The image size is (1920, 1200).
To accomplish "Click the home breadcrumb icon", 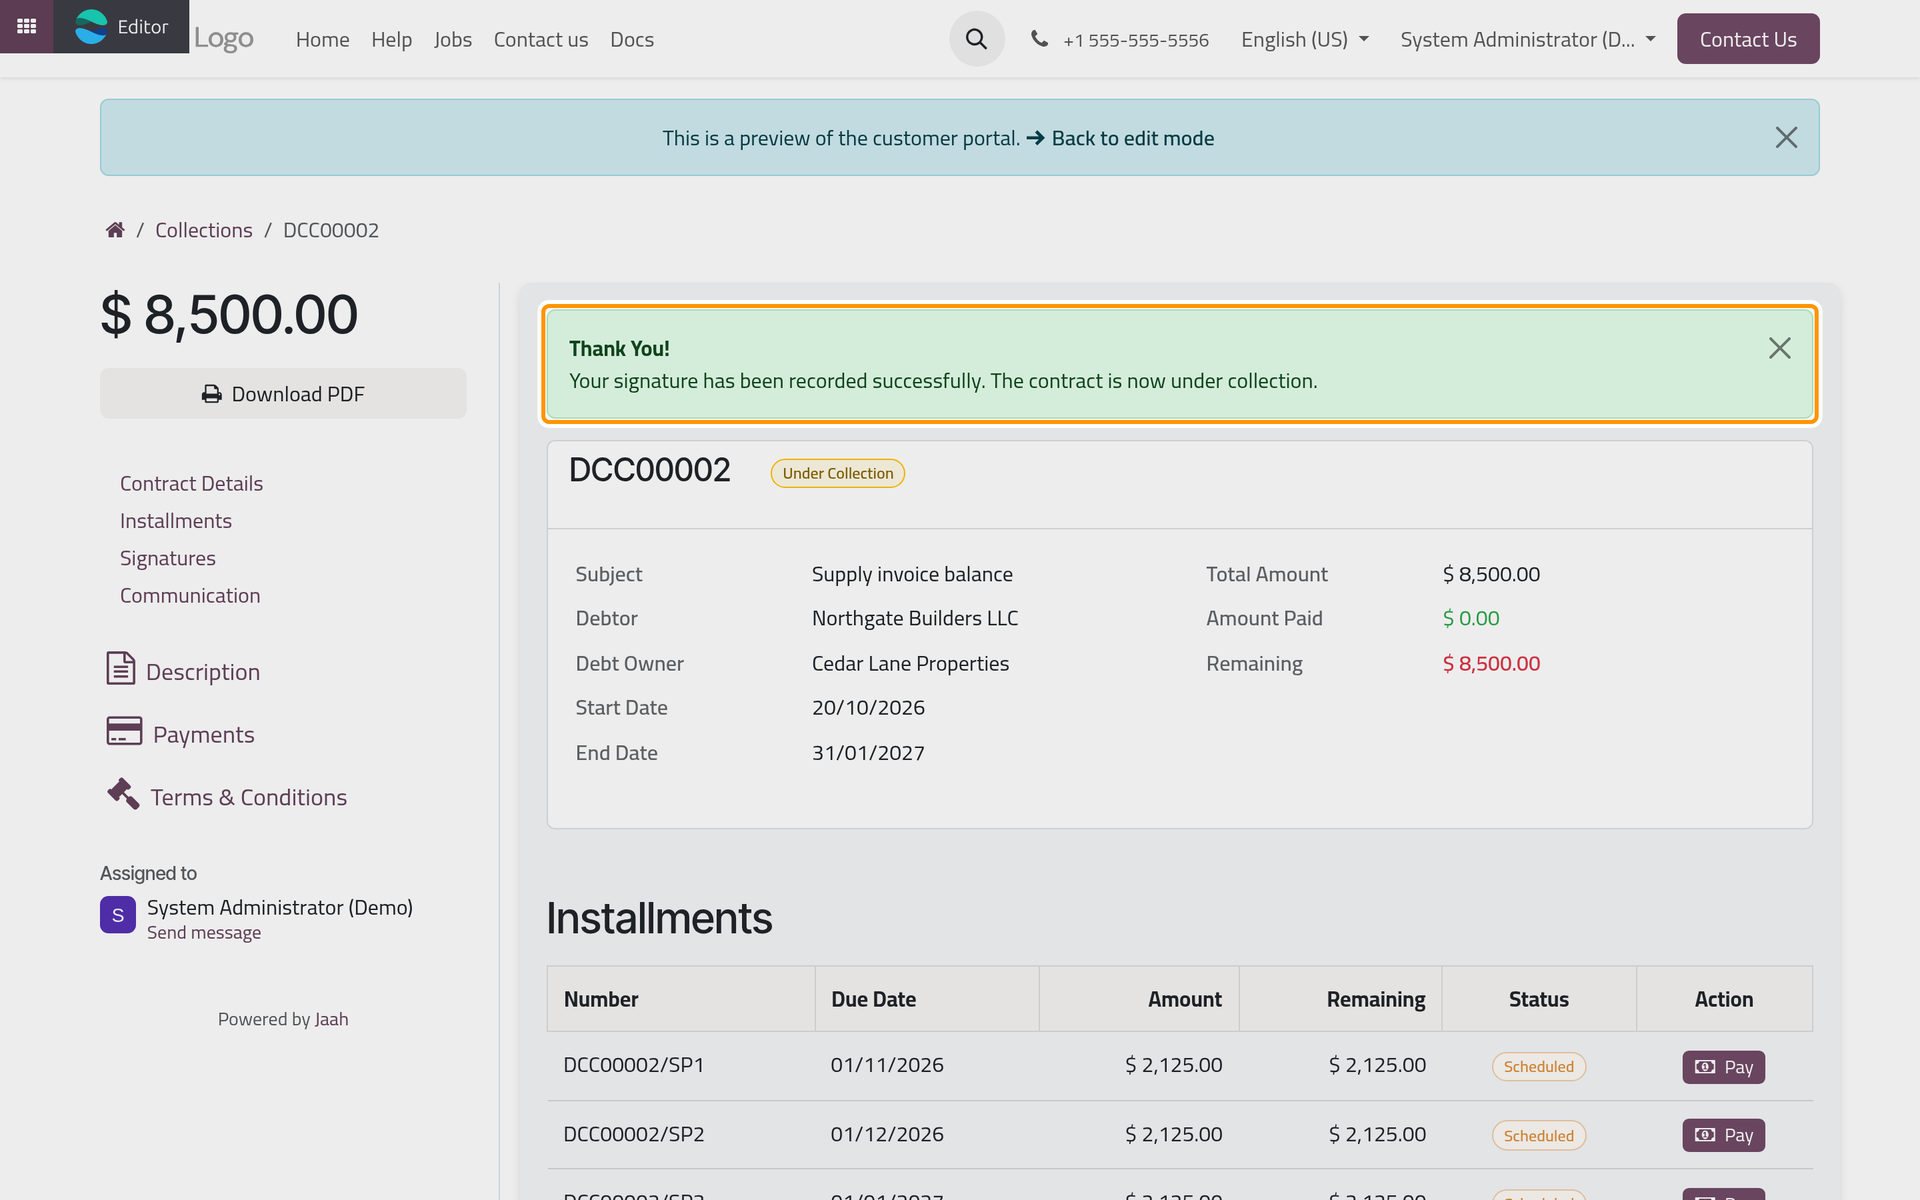I will pos(115,230).
